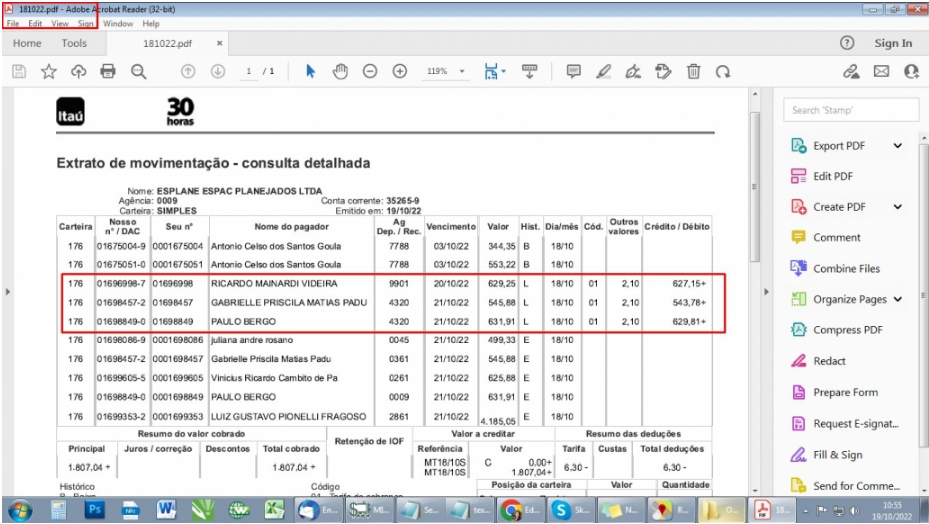Click the page number input field

[249, 72]
